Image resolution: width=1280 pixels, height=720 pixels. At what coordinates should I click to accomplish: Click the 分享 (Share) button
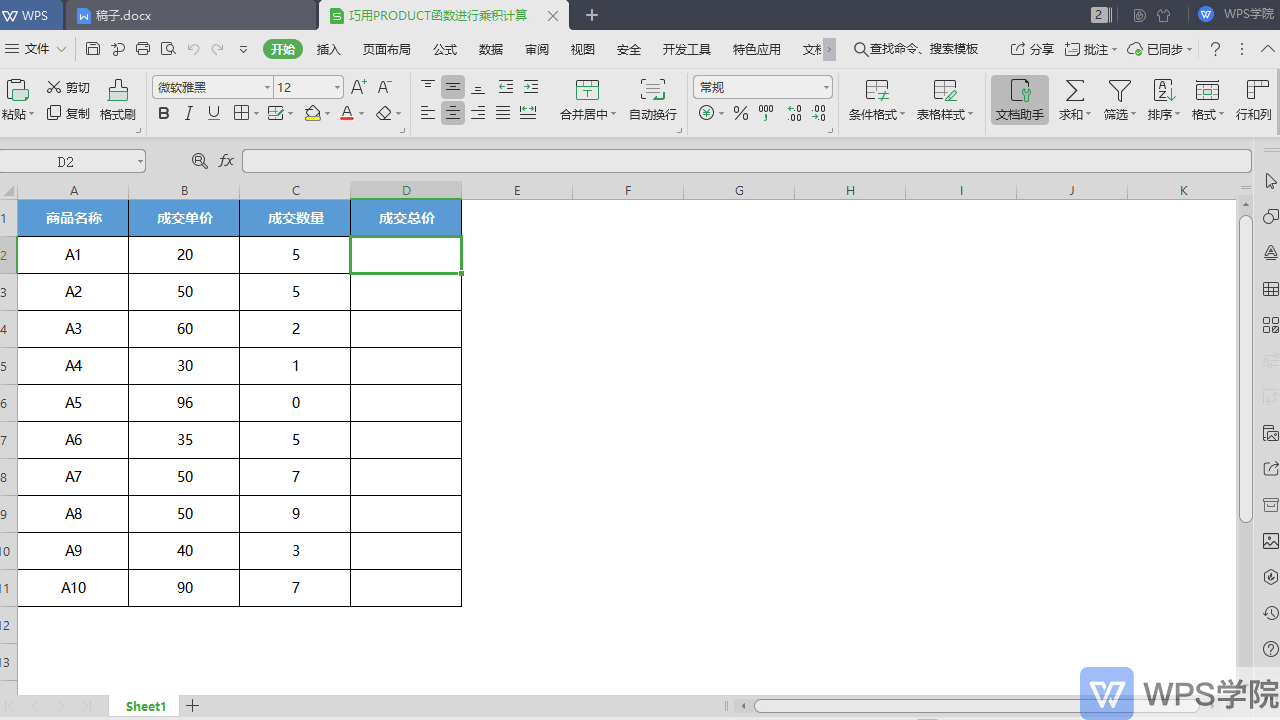tap(1041, 48)
